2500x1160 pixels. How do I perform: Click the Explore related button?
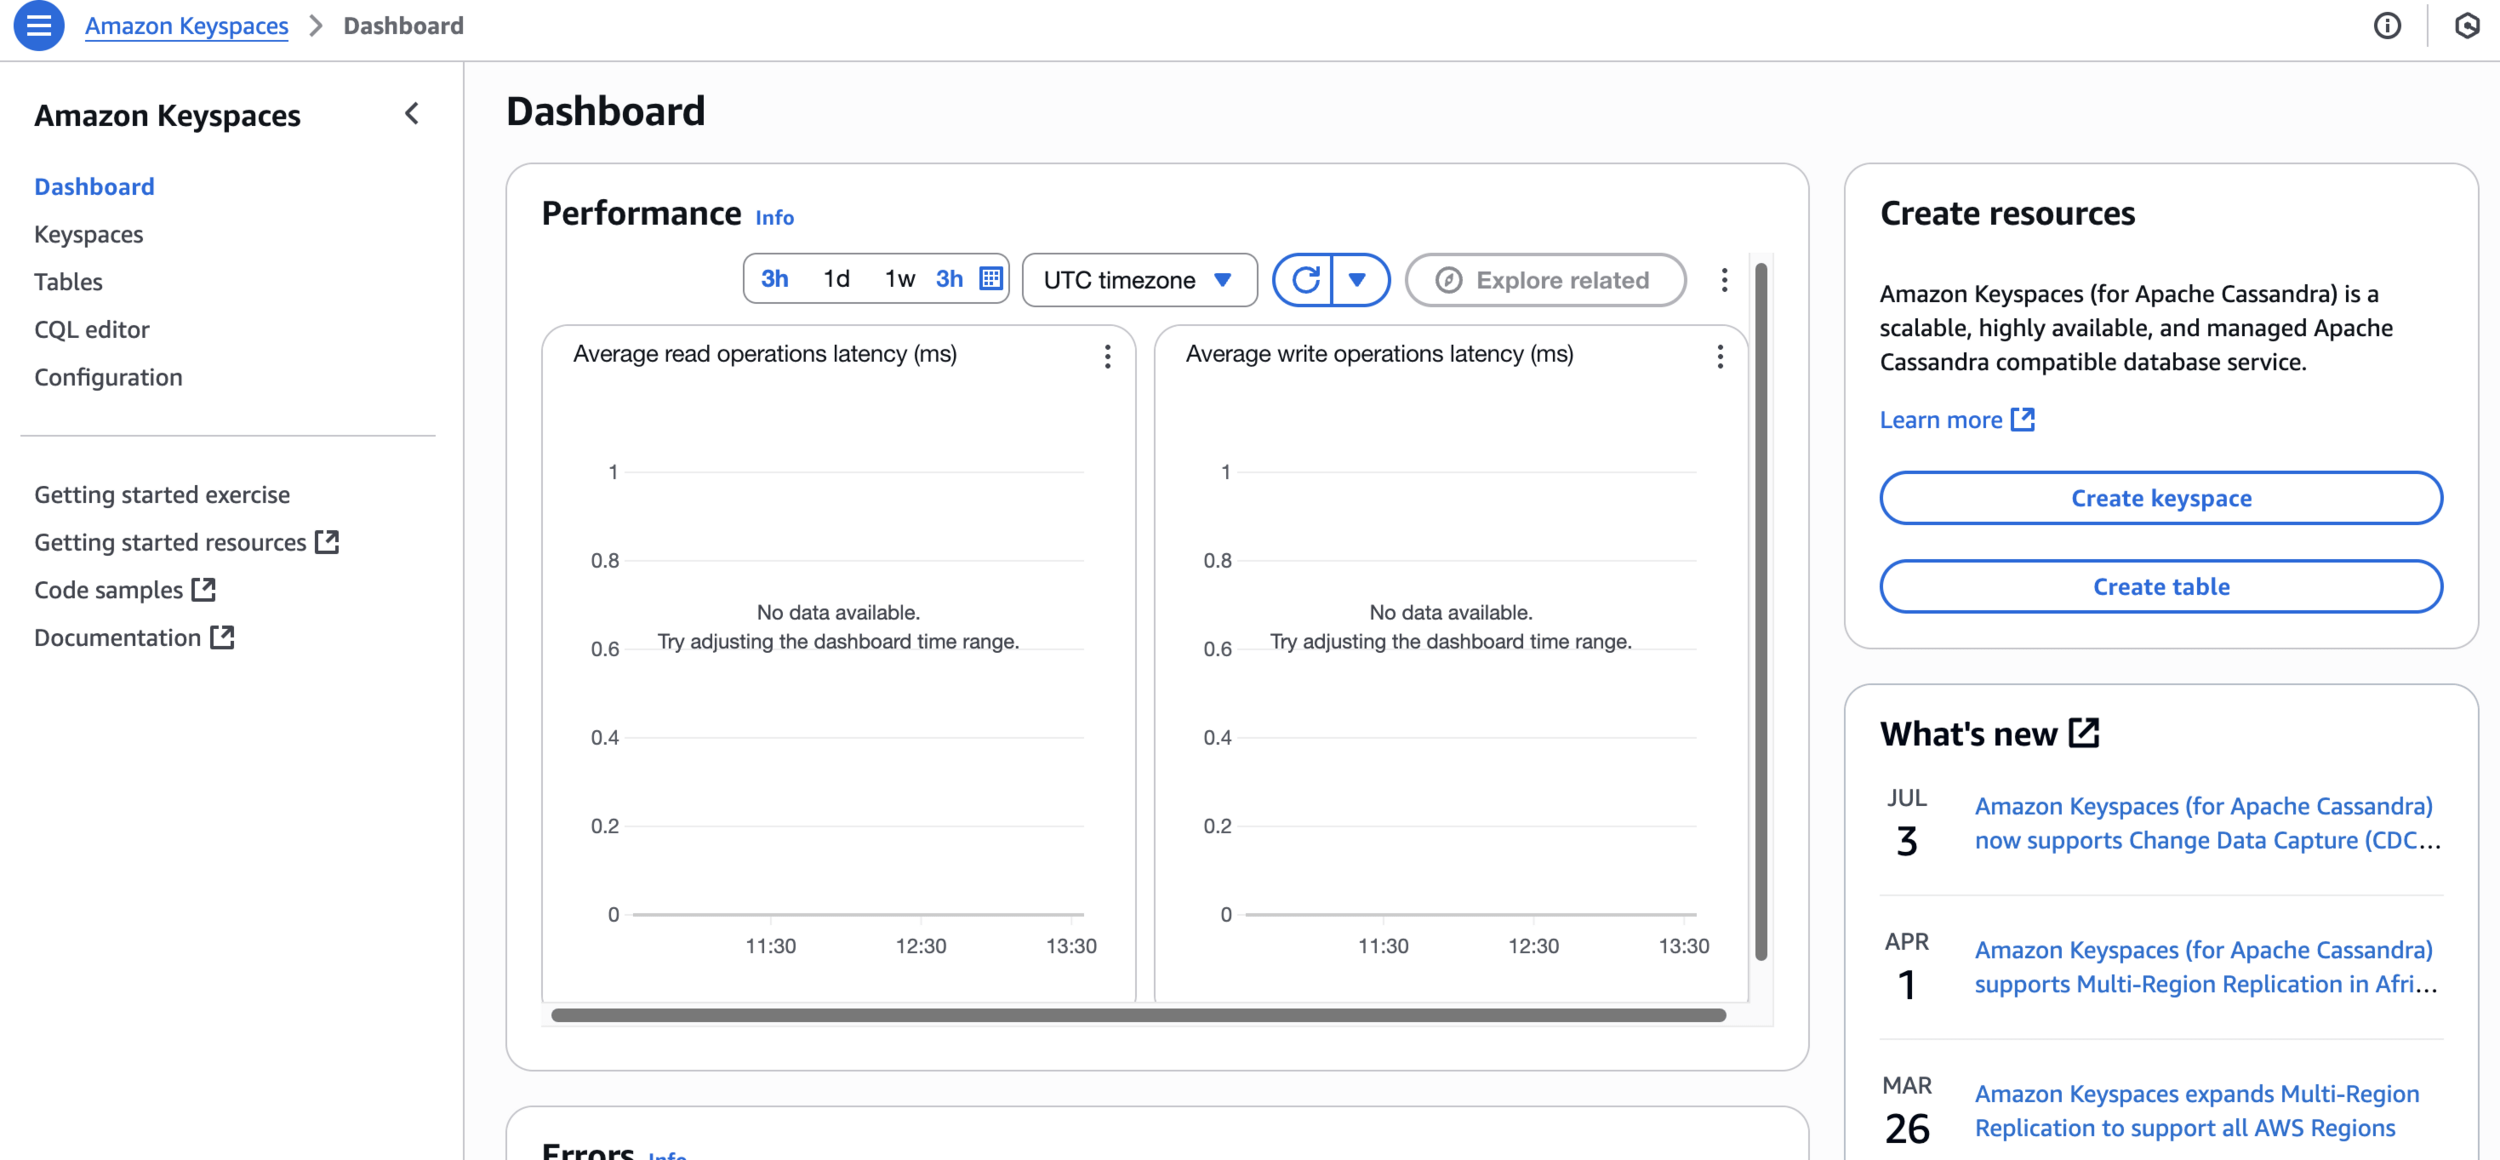pyautogui.click(x=1545, y=280)
